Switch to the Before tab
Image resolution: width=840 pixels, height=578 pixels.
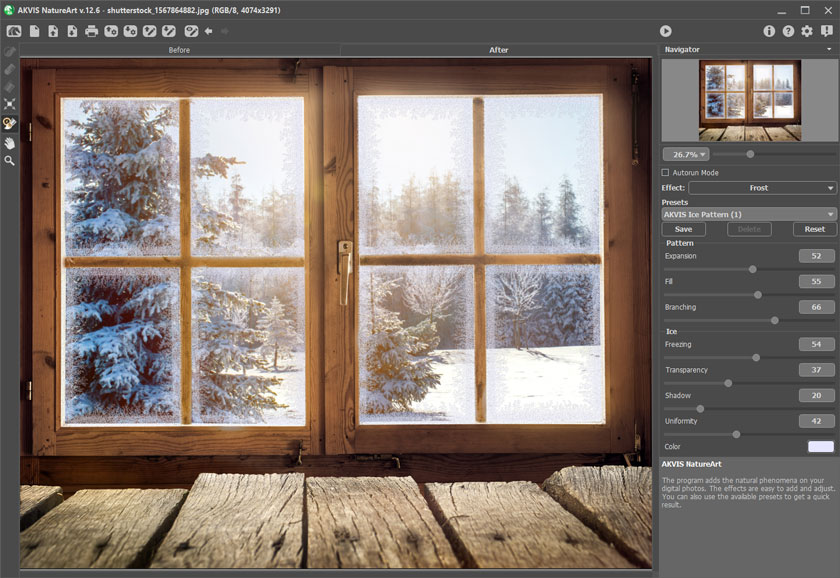179,50
